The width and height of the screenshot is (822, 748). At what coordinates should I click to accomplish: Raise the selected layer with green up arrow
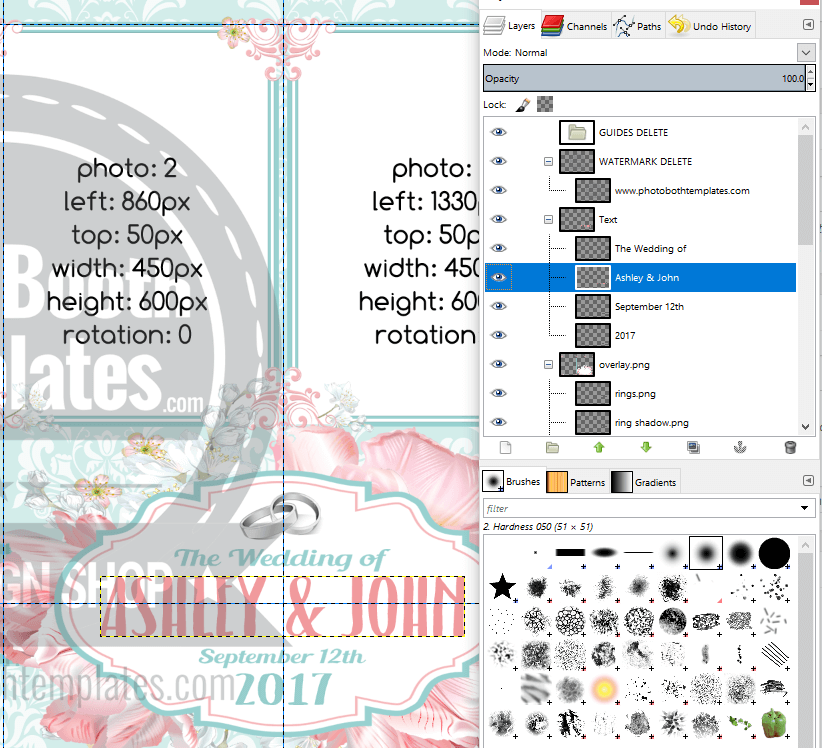point(599,447)
